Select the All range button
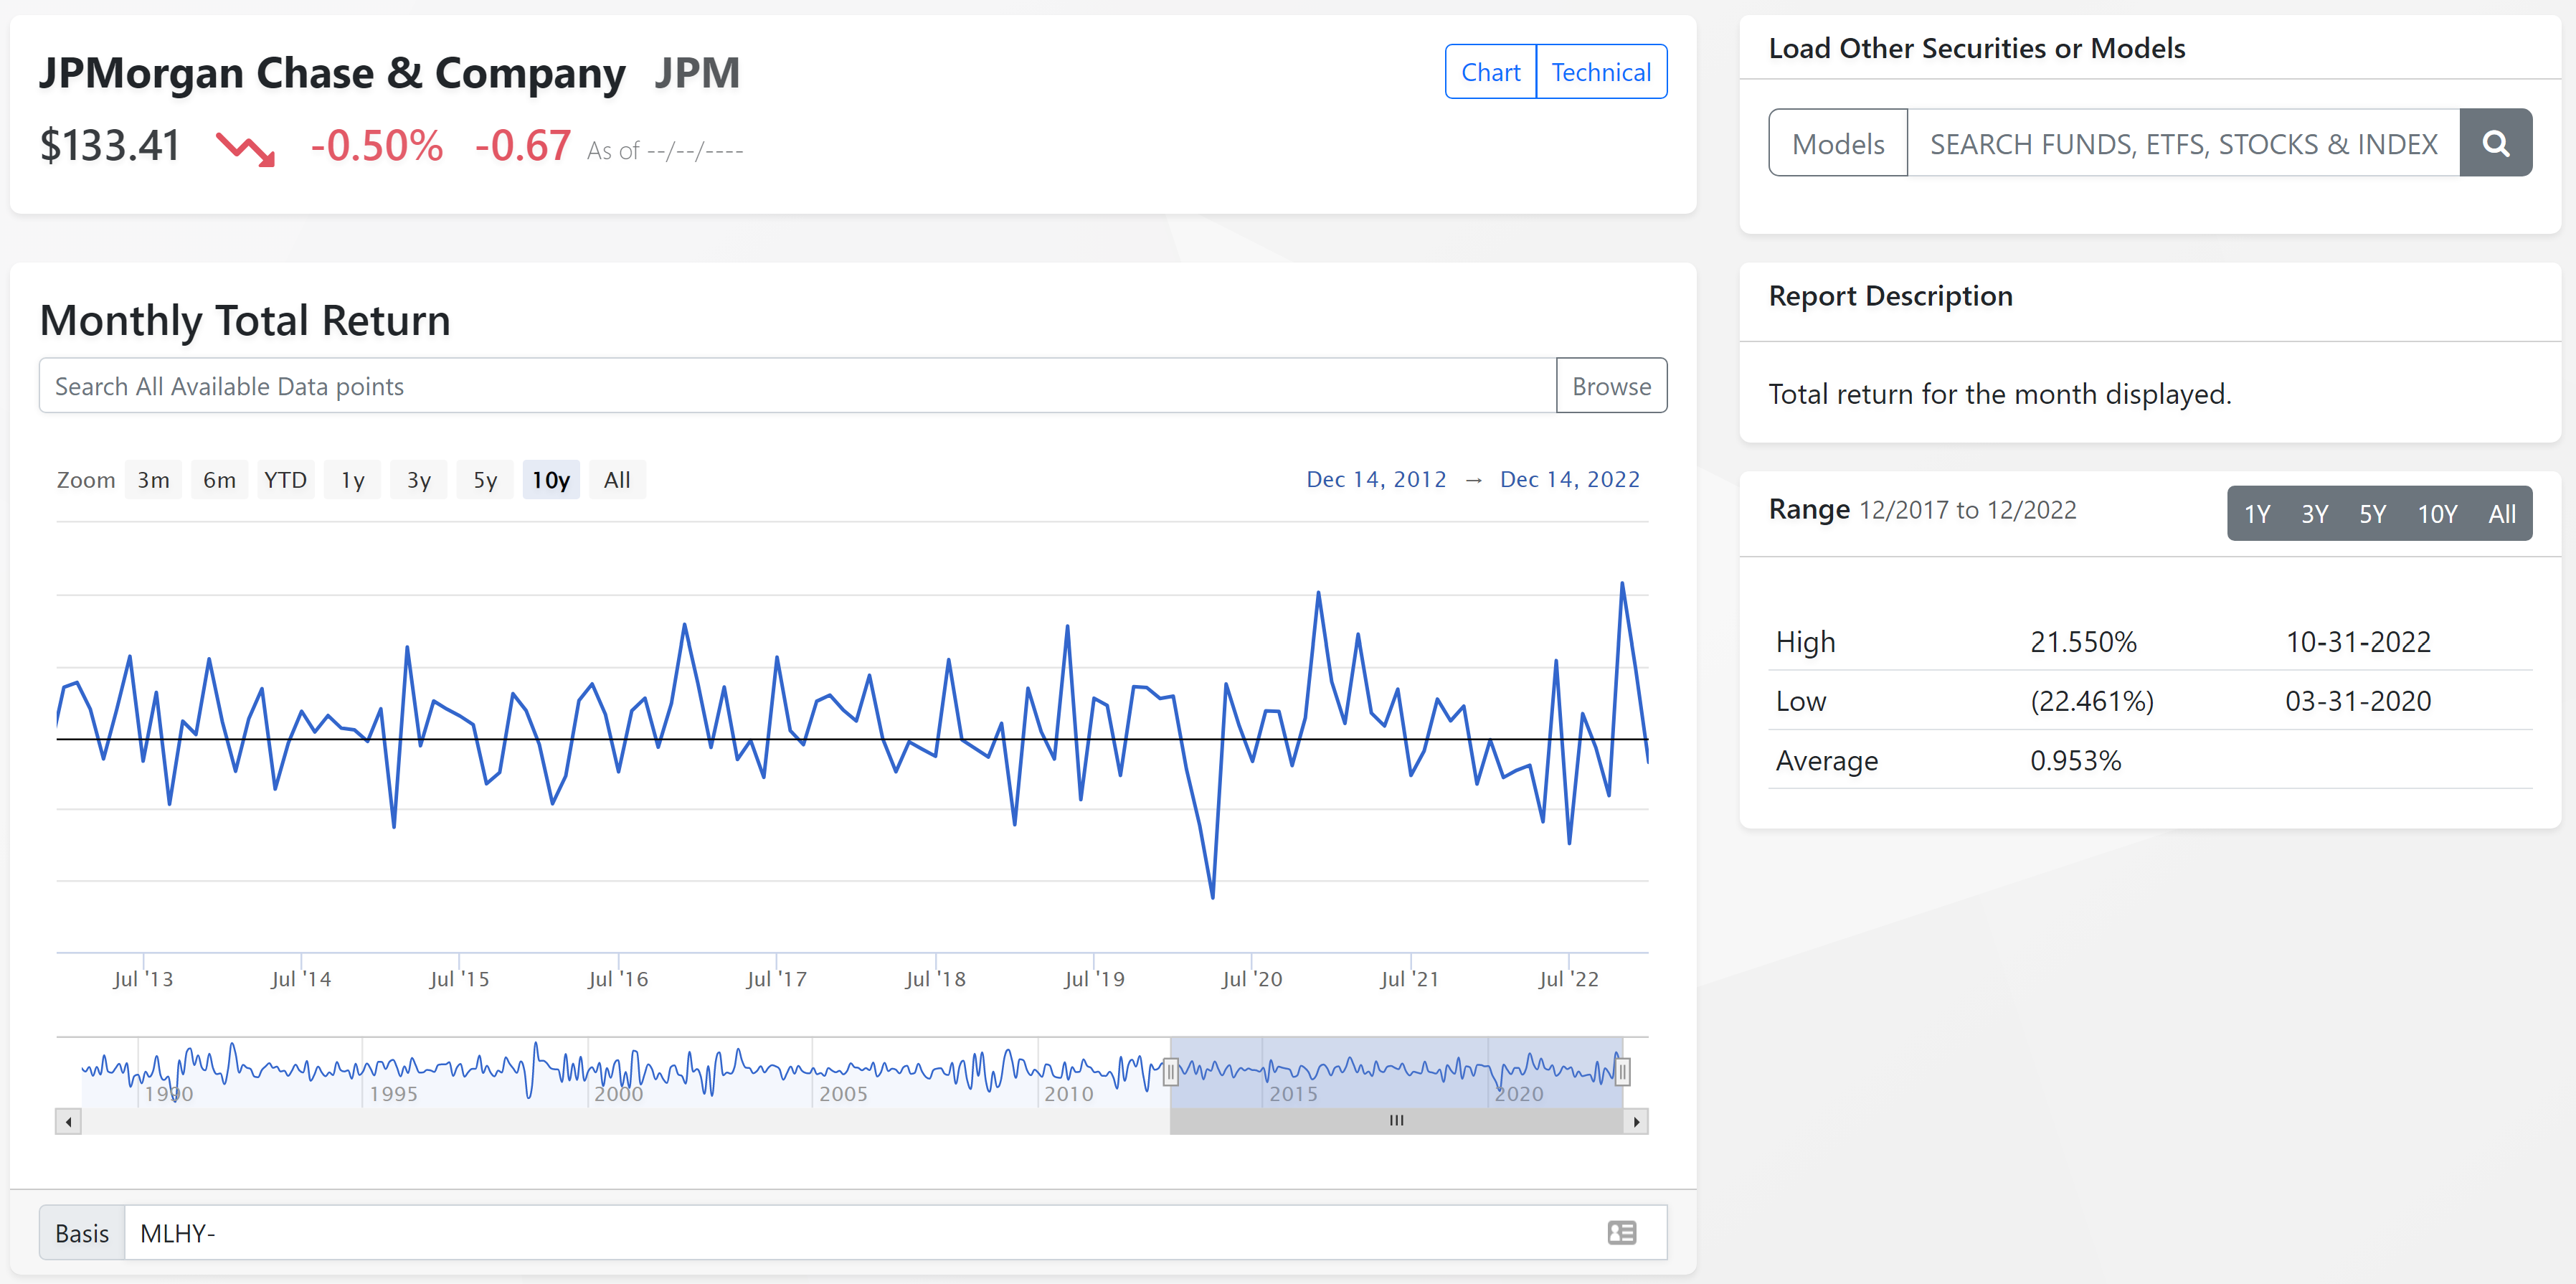 [x=2502, y=514]
